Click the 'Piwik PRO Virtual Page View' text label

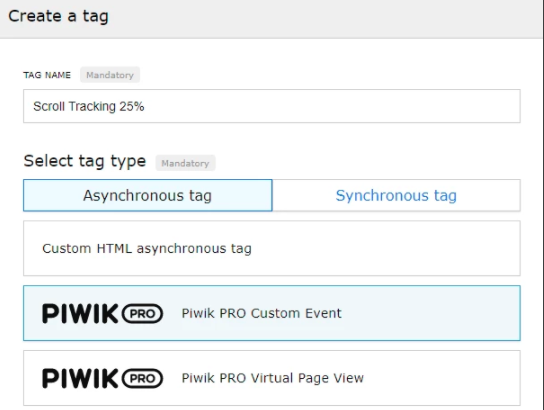click(273, 378)
